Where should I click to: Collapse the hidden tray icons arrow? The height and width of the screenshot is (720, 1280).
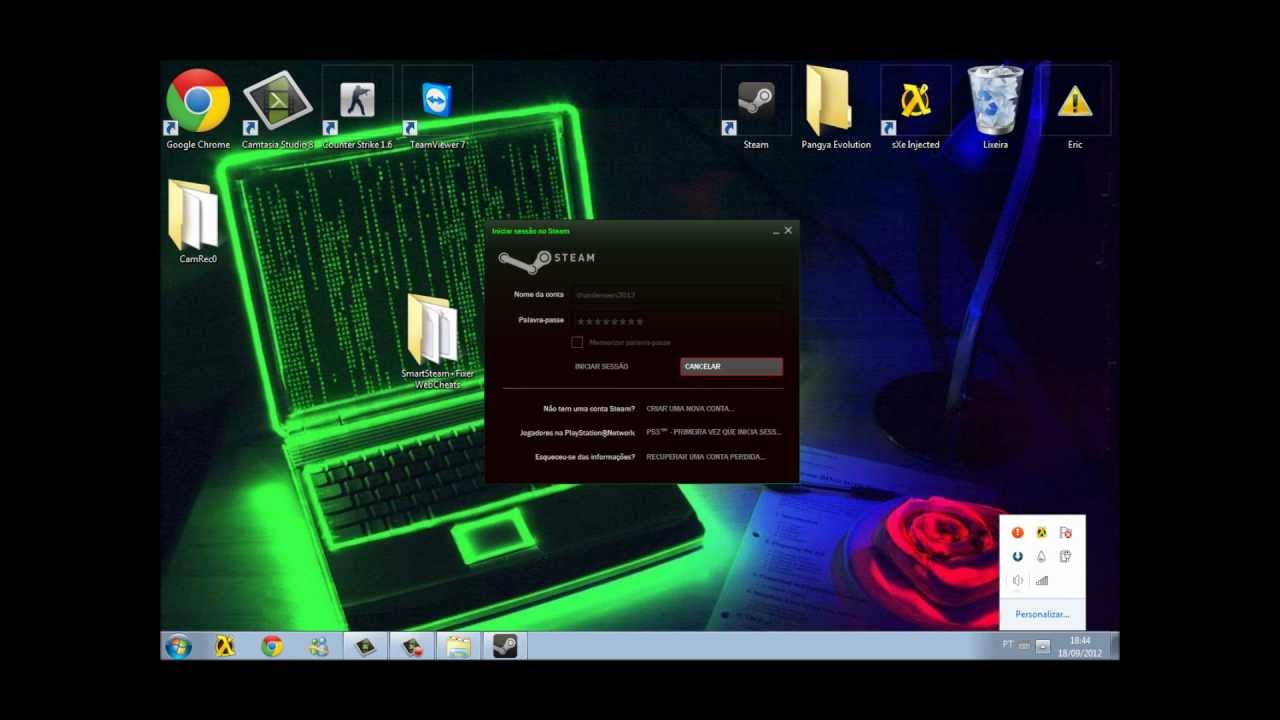[1042, 646]
